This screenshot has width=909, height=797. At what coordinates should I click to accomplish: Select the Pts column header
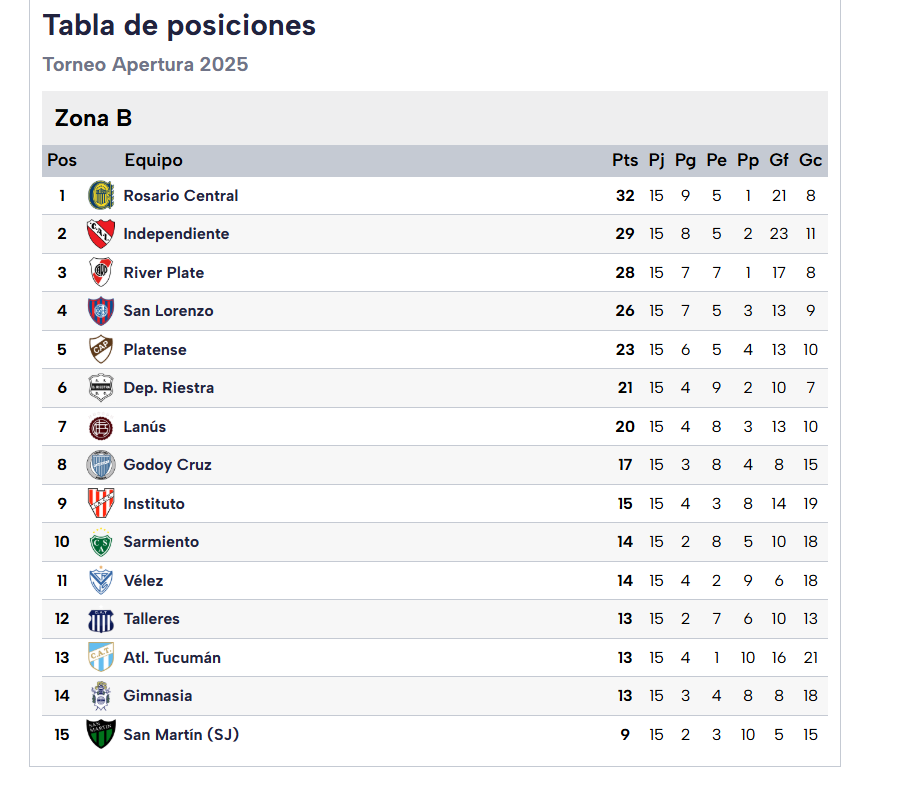pyautogui.click(x=625, y=160)
